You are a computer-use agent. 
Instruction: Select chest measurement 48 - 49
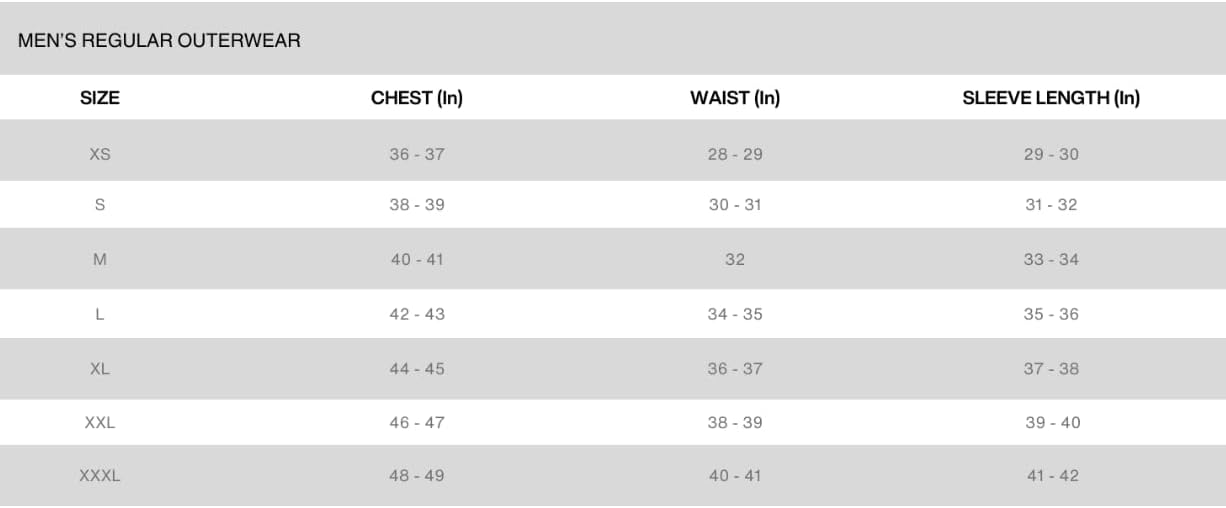click(x=417, y=476)
